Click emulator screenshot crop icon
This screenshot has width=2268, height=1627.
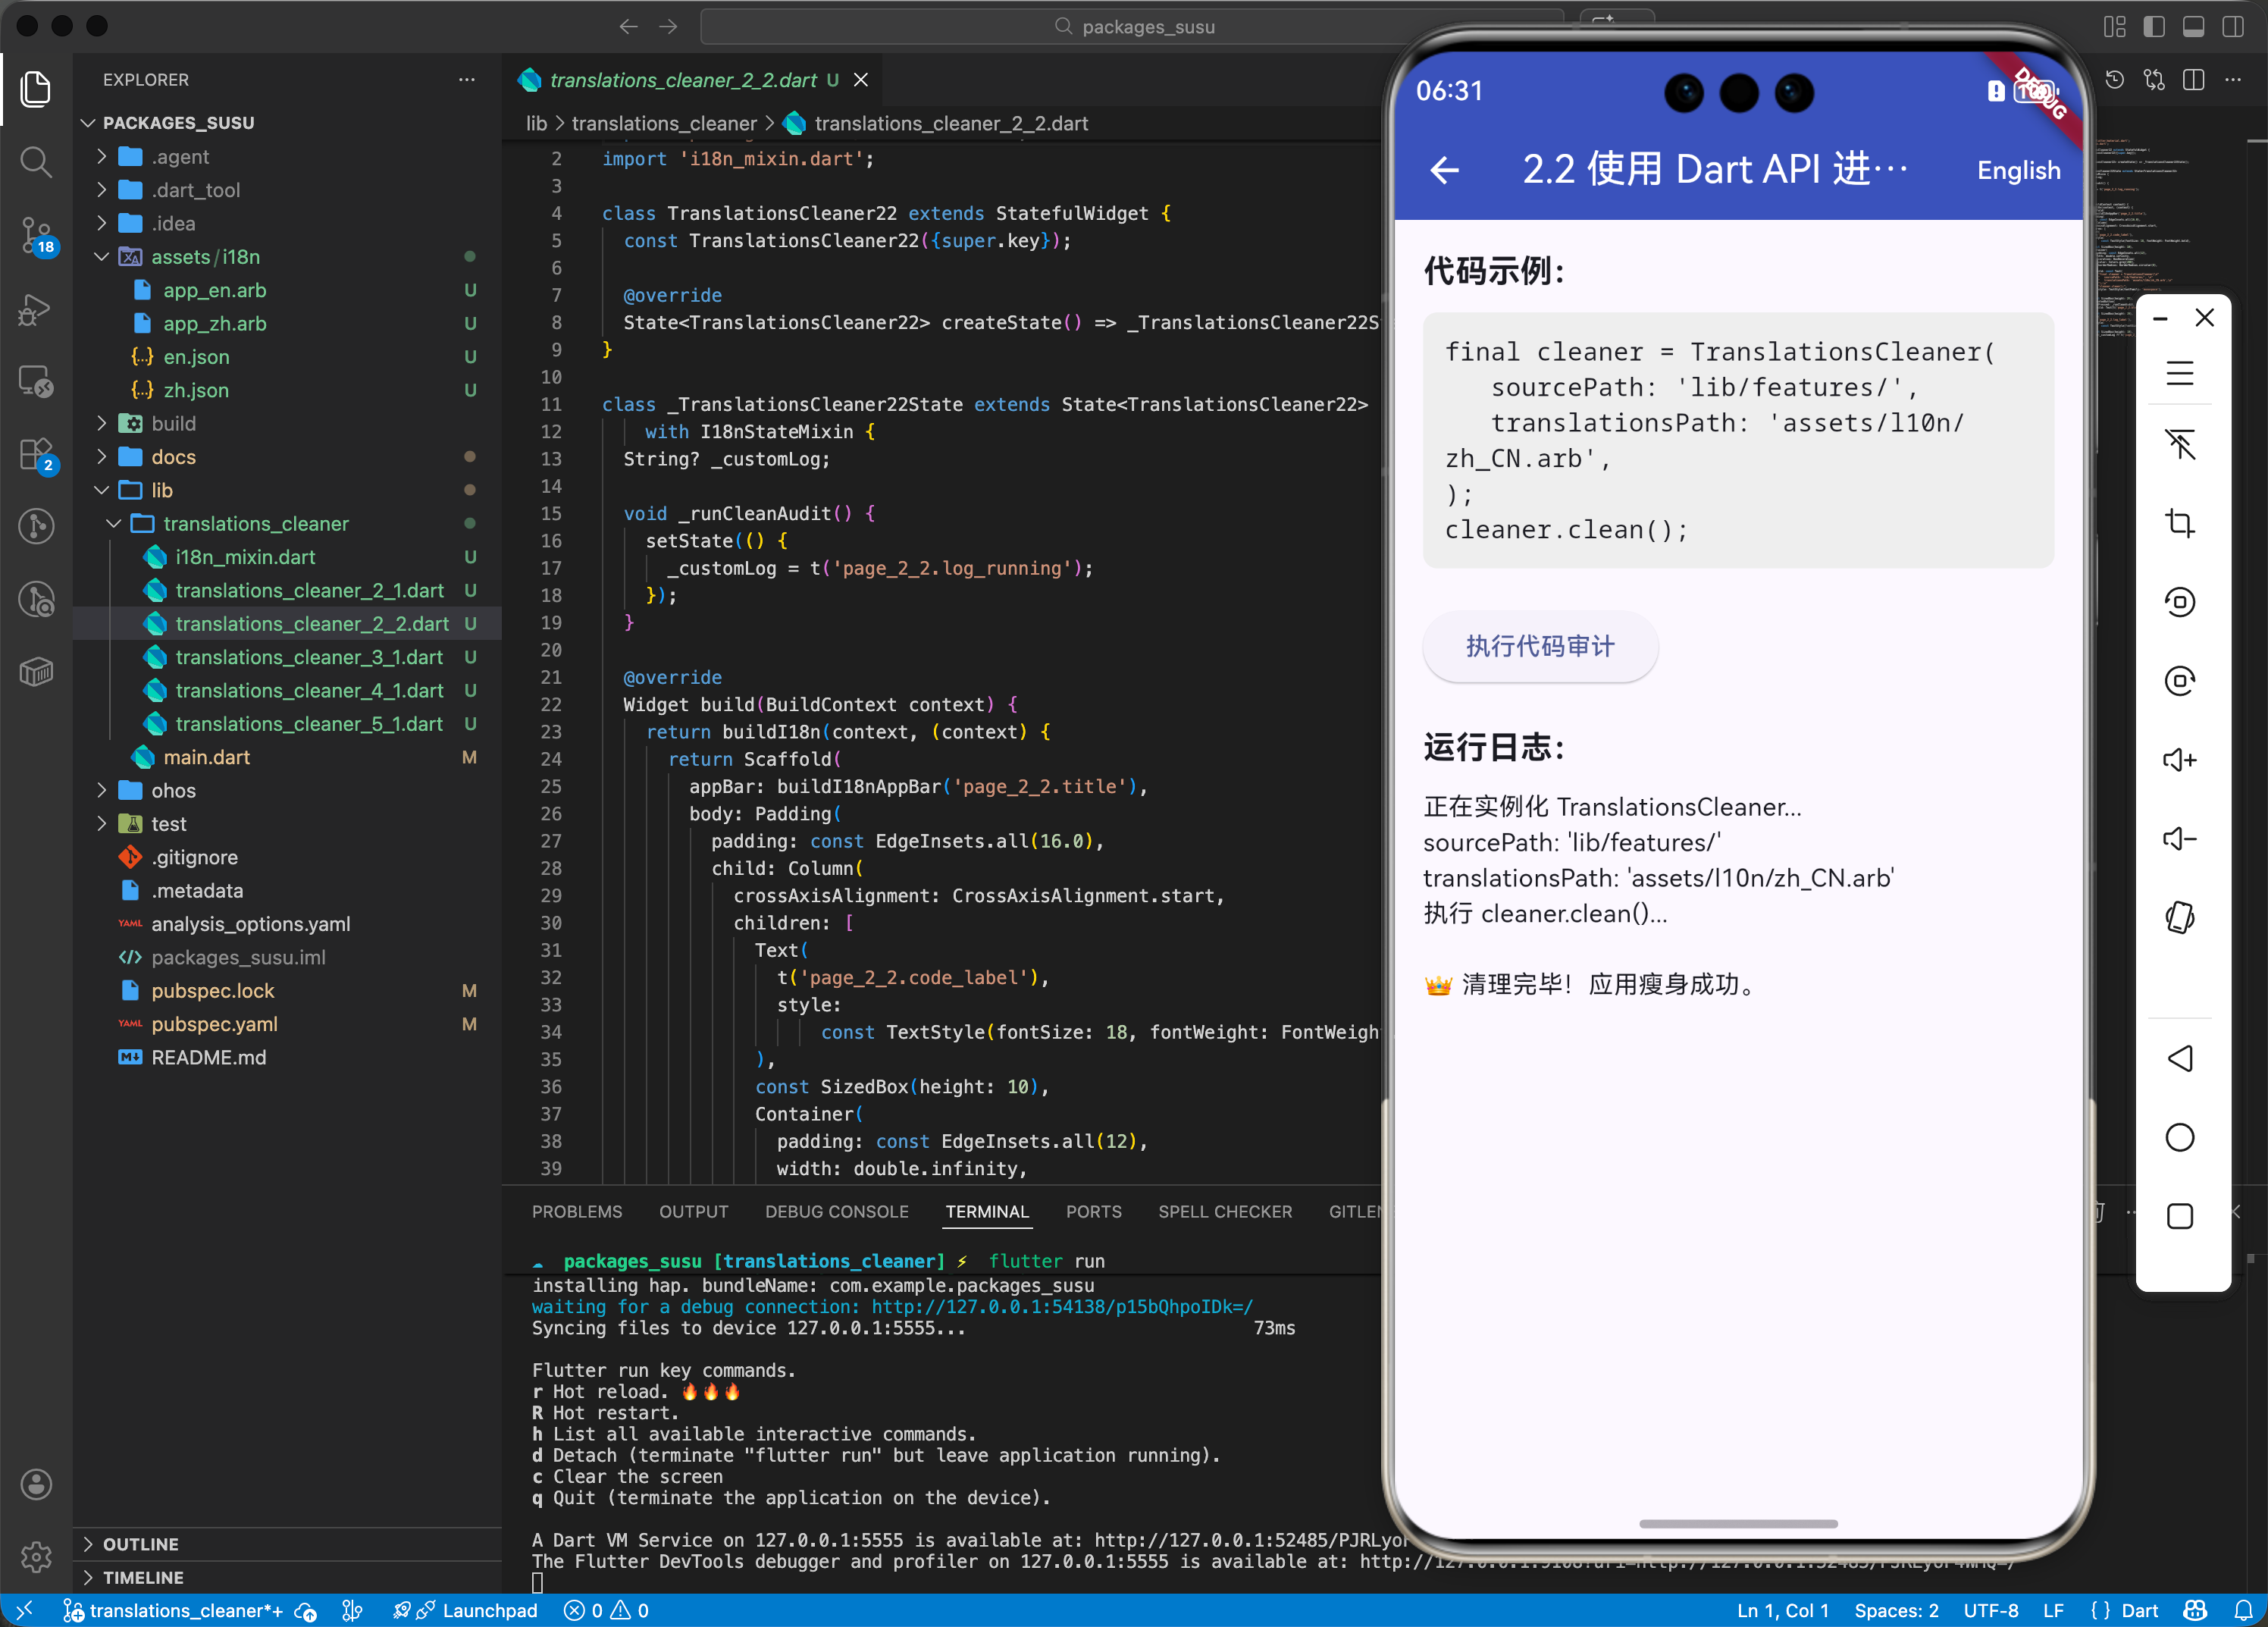tap(2179, 523)
